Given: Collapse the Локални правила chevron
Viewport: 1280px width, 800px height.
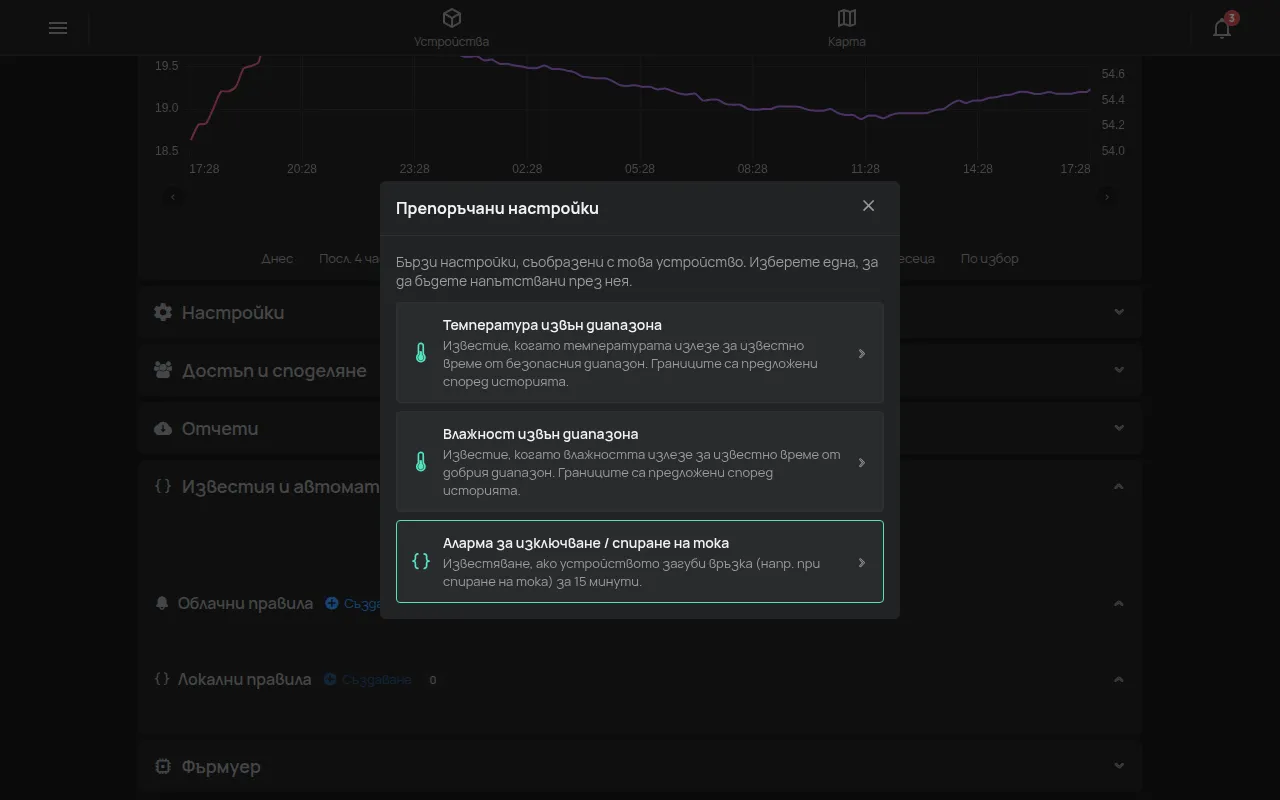Looking at the screenshot, I should coord(1119,680).
